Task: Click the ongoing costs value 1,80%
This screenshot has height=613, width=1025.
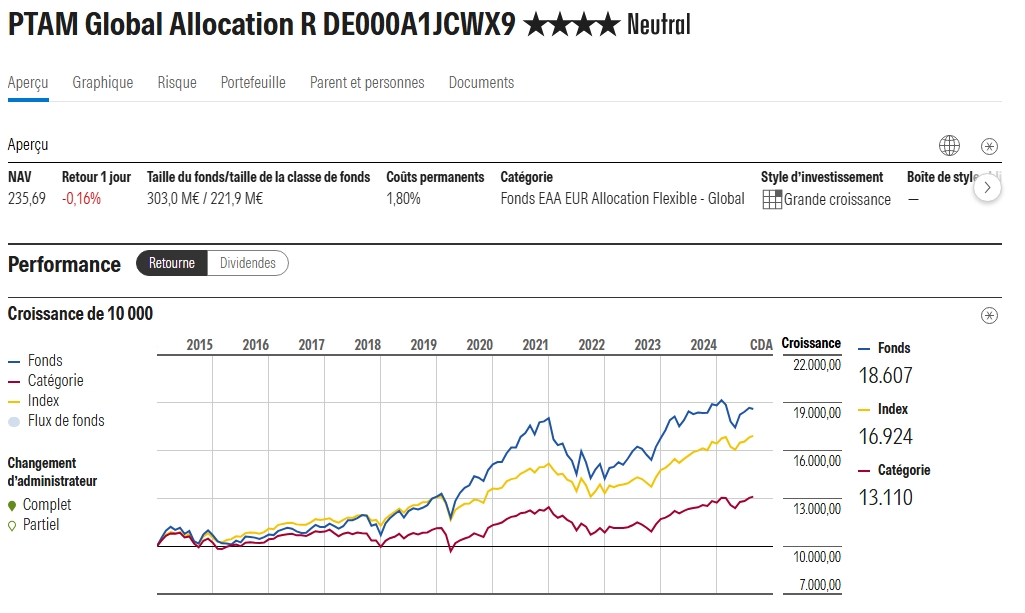Action: (403, 199)
